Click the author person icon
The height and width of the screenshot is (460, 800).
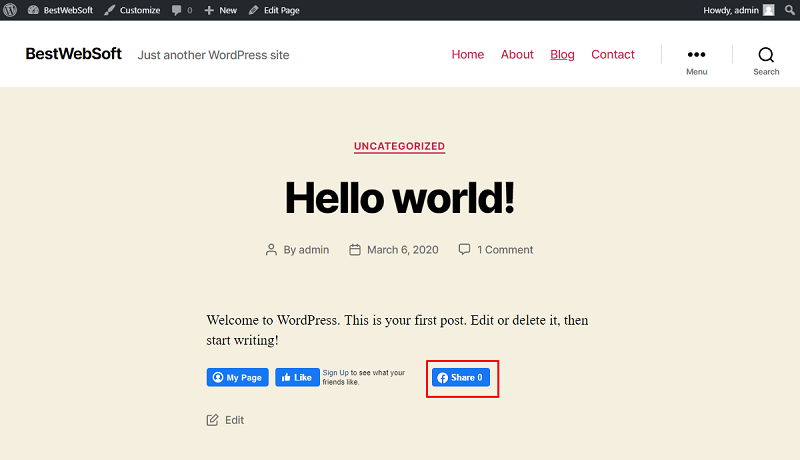pos(271,250)
